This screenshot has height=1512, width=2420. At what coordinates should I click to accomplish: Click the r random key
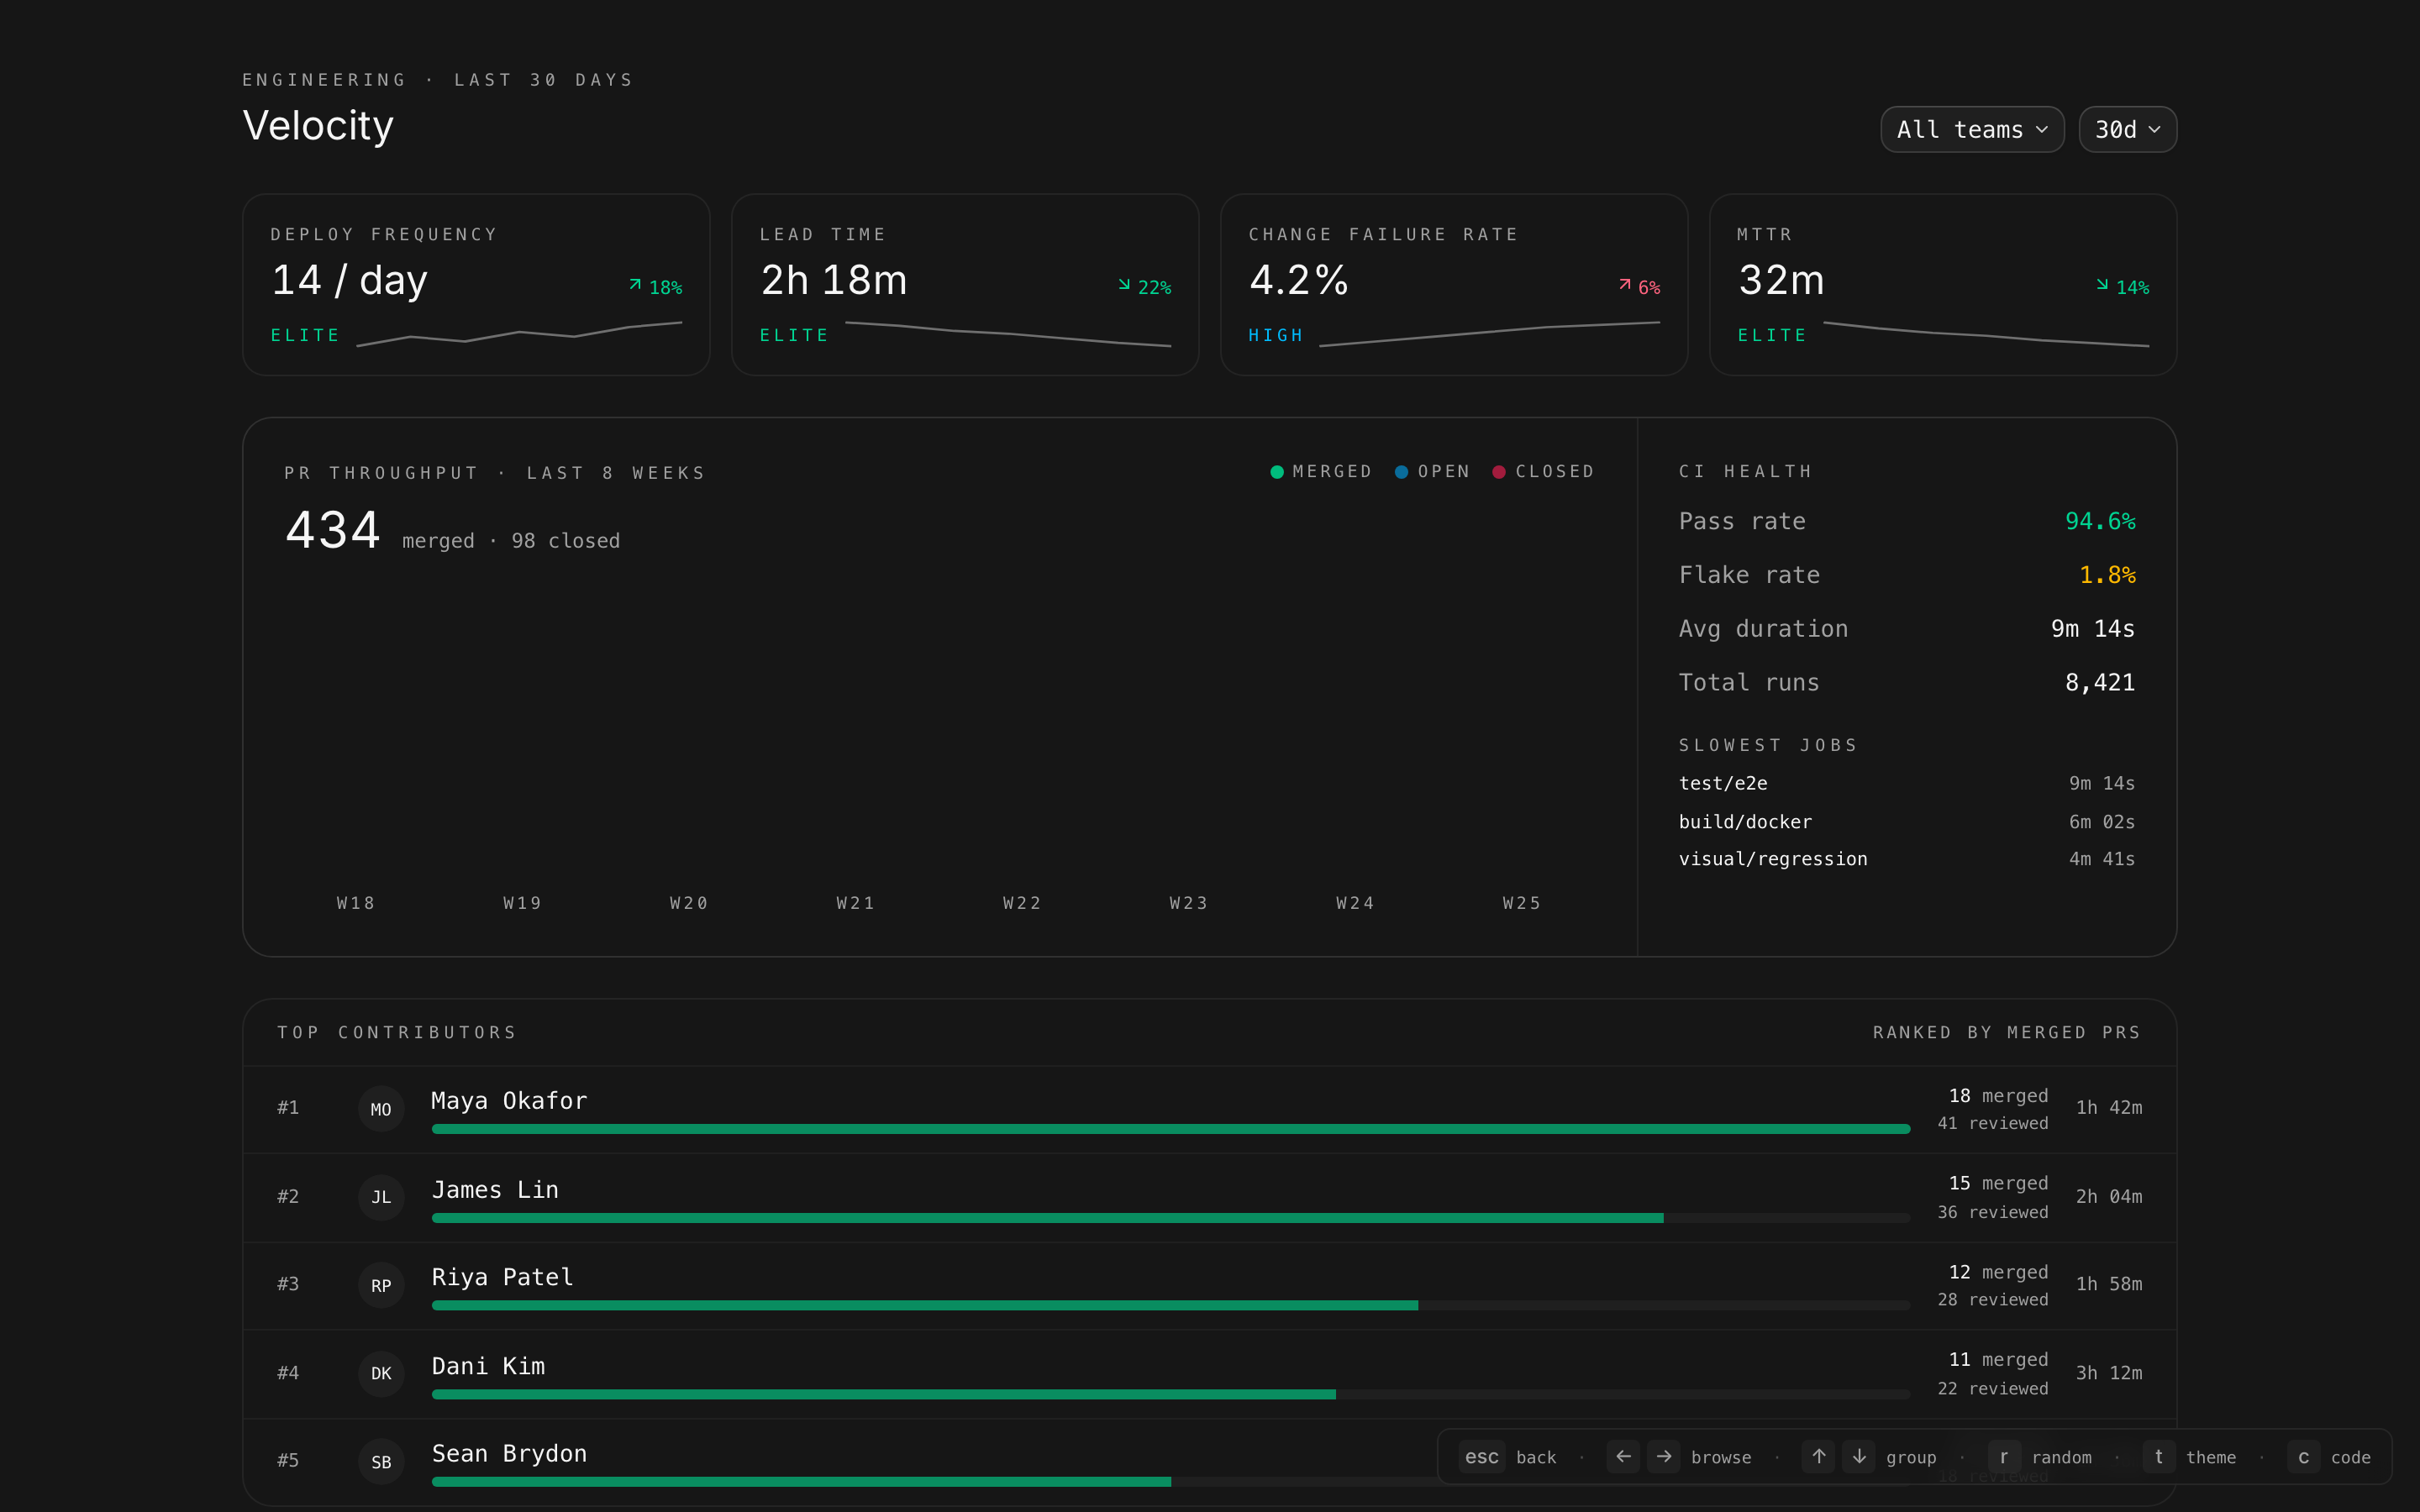tap(2004, 1457)
